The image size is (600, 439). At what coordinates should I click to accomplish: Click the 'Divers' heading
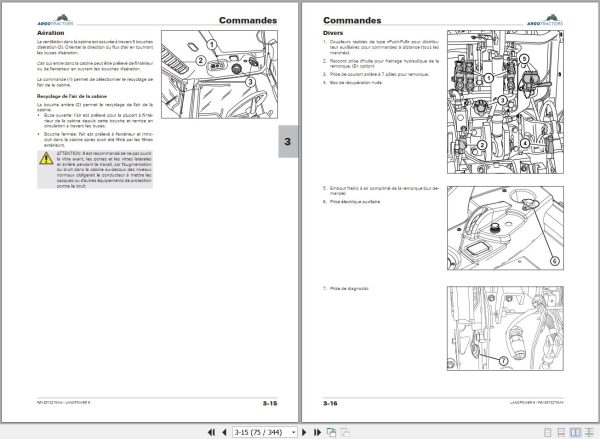pyautogui.click(x=333, y=33)
